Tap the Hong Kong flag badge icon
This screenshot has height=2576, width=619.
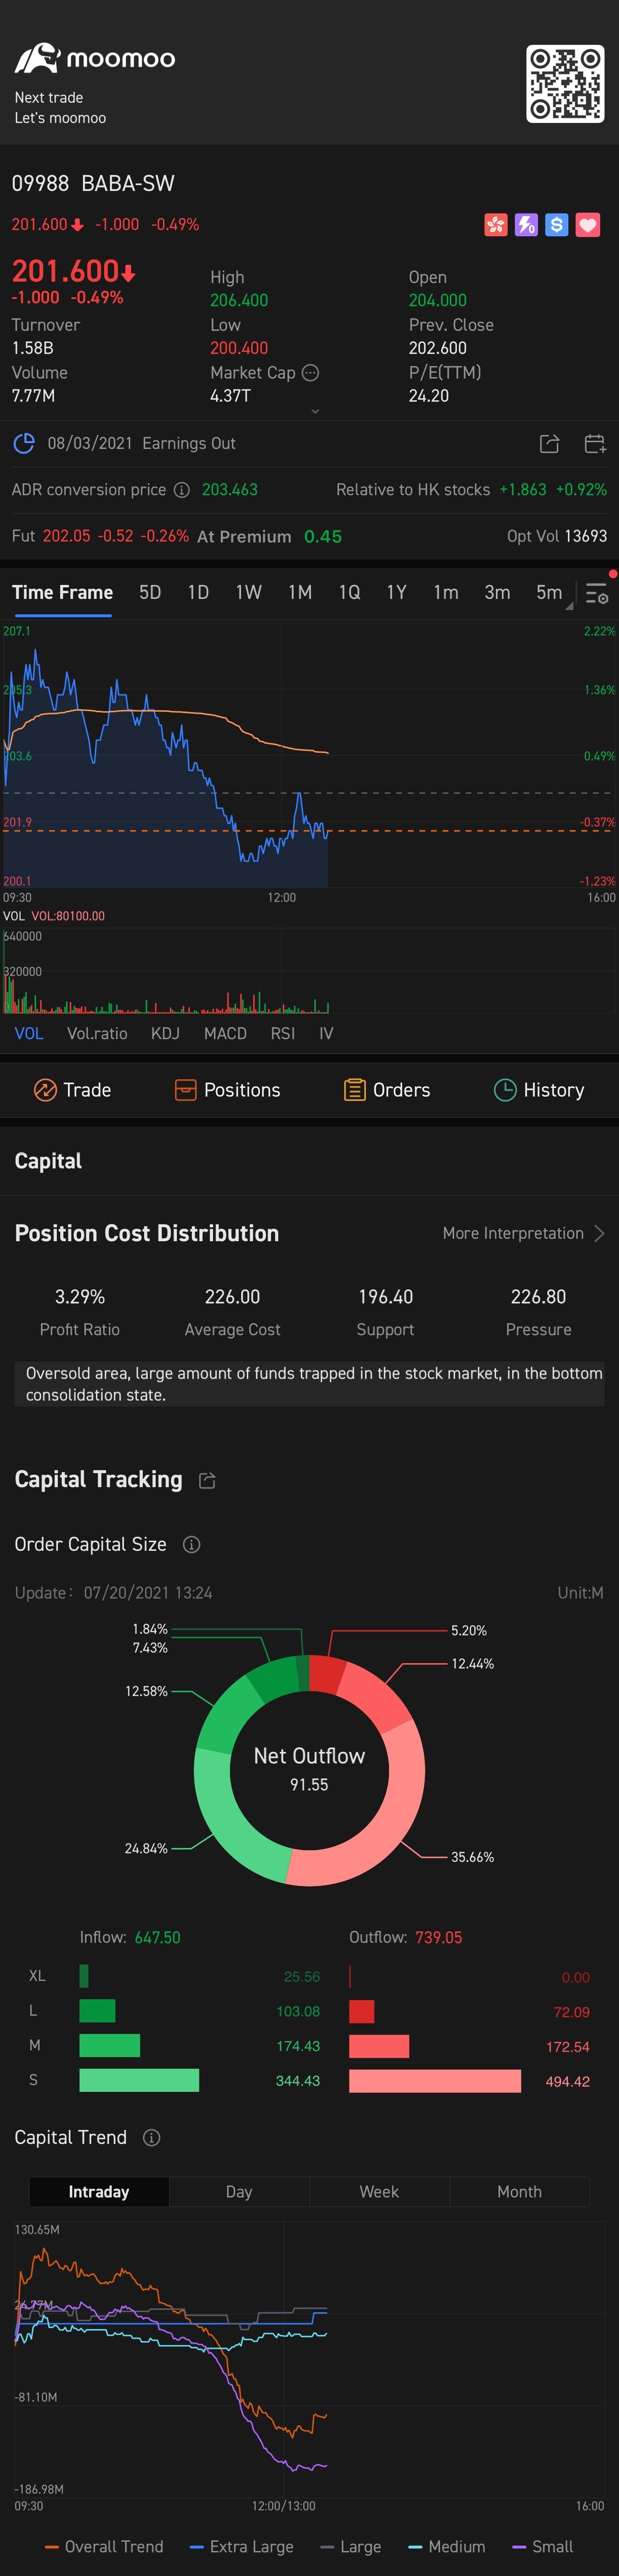496,225
